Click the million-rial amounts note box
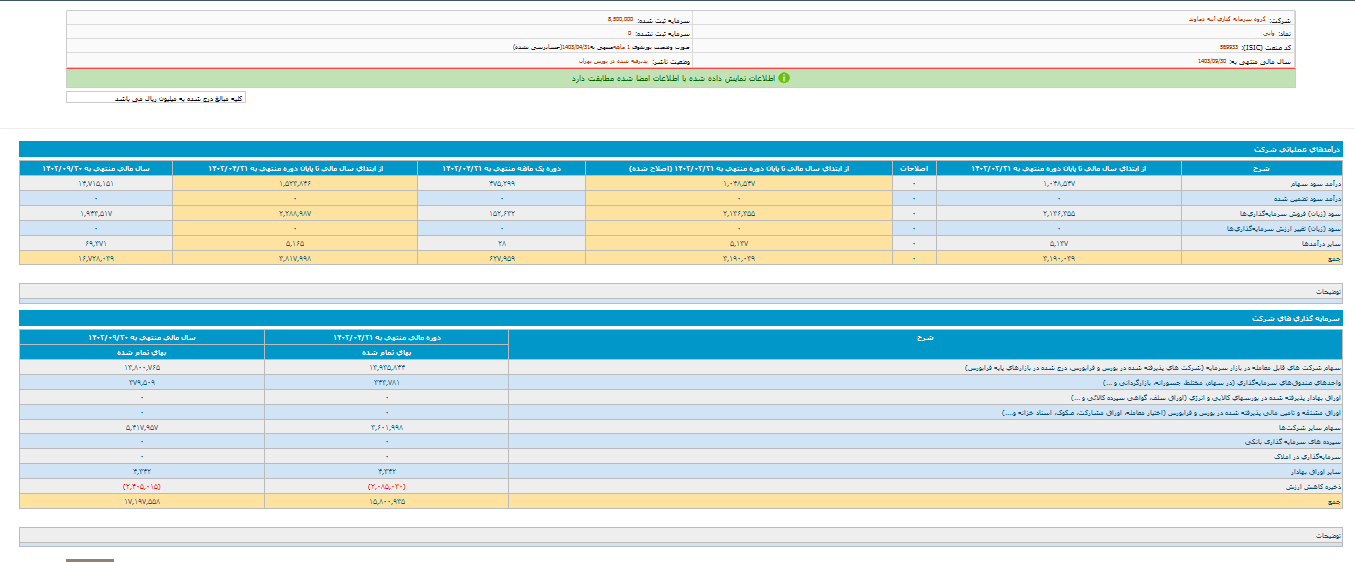 pyautogui.click(x=155, y=99)
